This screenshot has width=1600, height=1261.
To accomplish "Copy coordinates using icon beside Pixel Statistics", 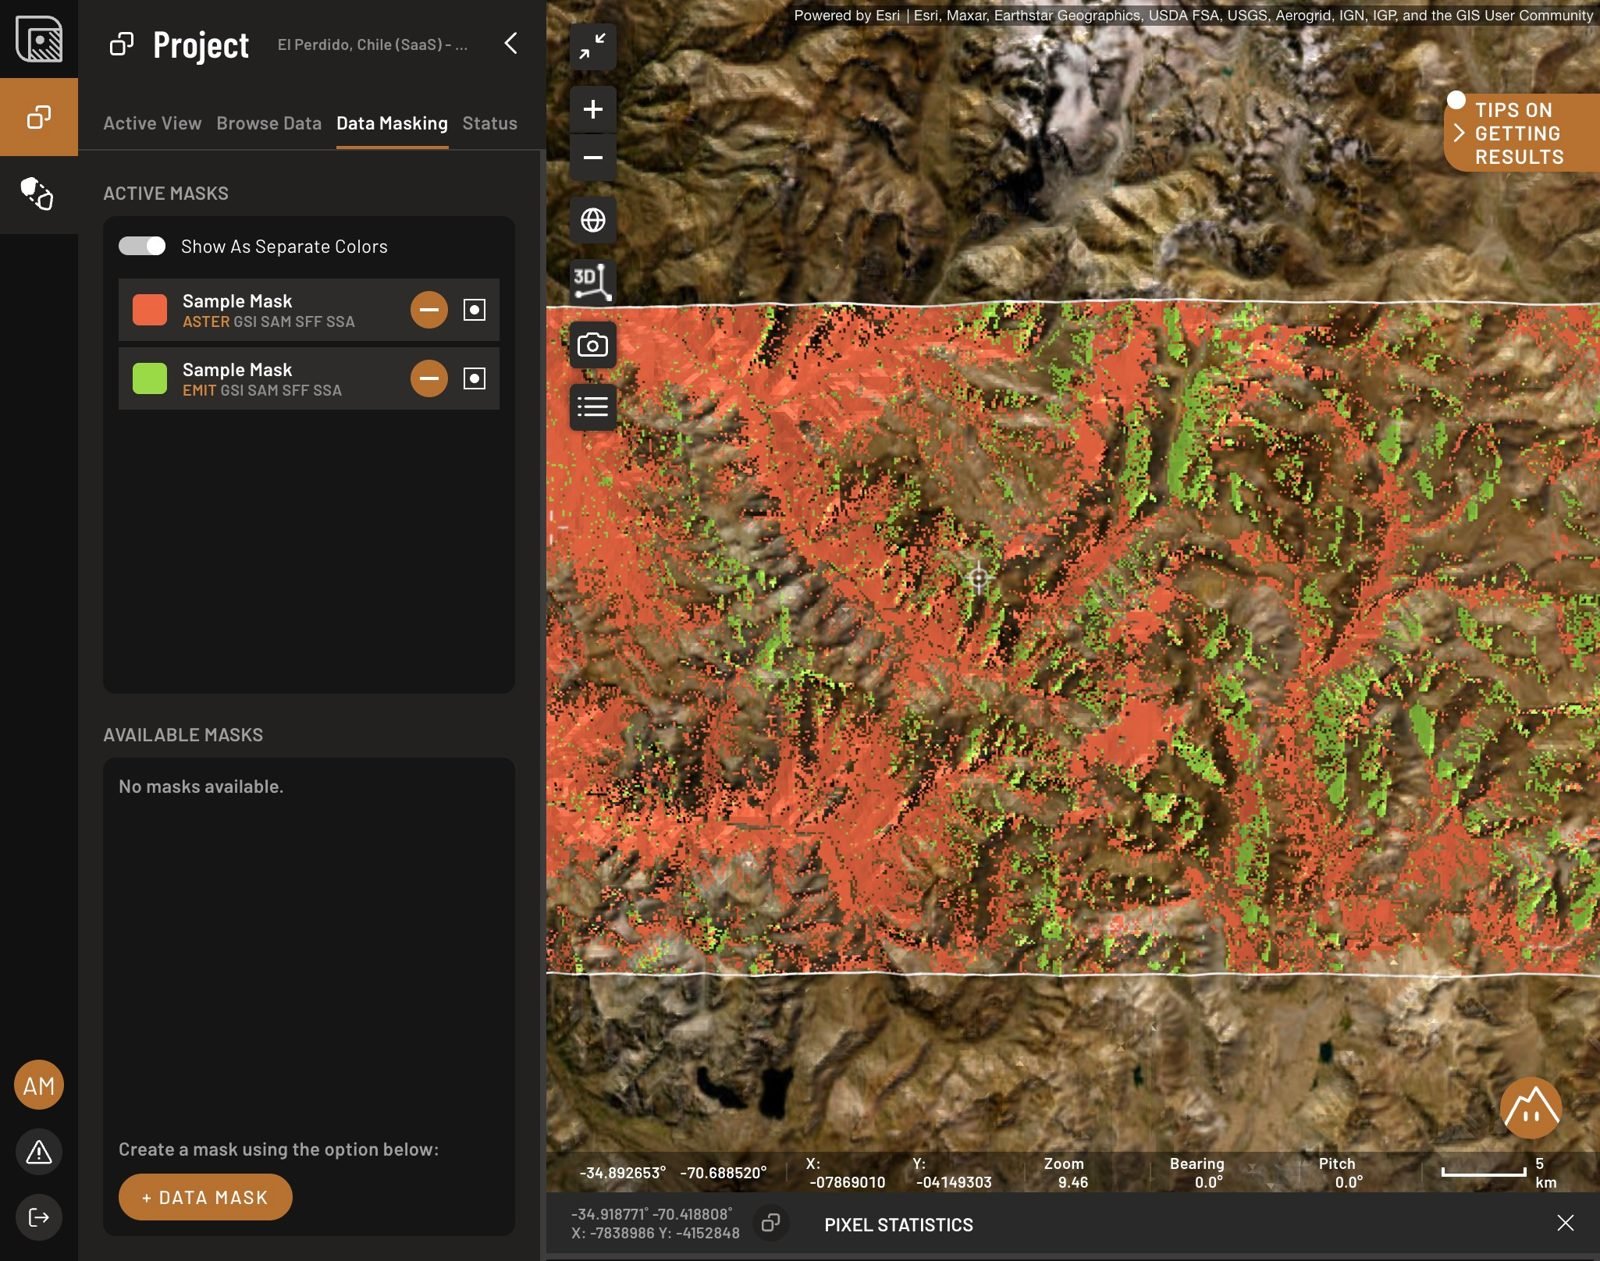I will tap(770, 1223).
